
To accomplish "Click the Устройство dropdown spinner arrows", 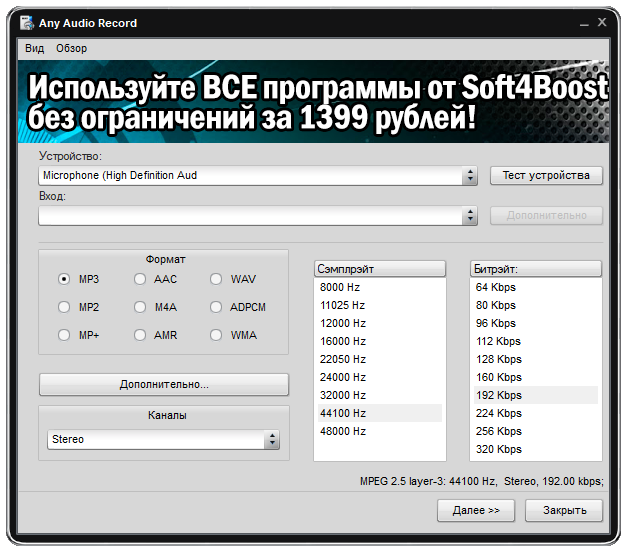I will (x=470, y=175).
